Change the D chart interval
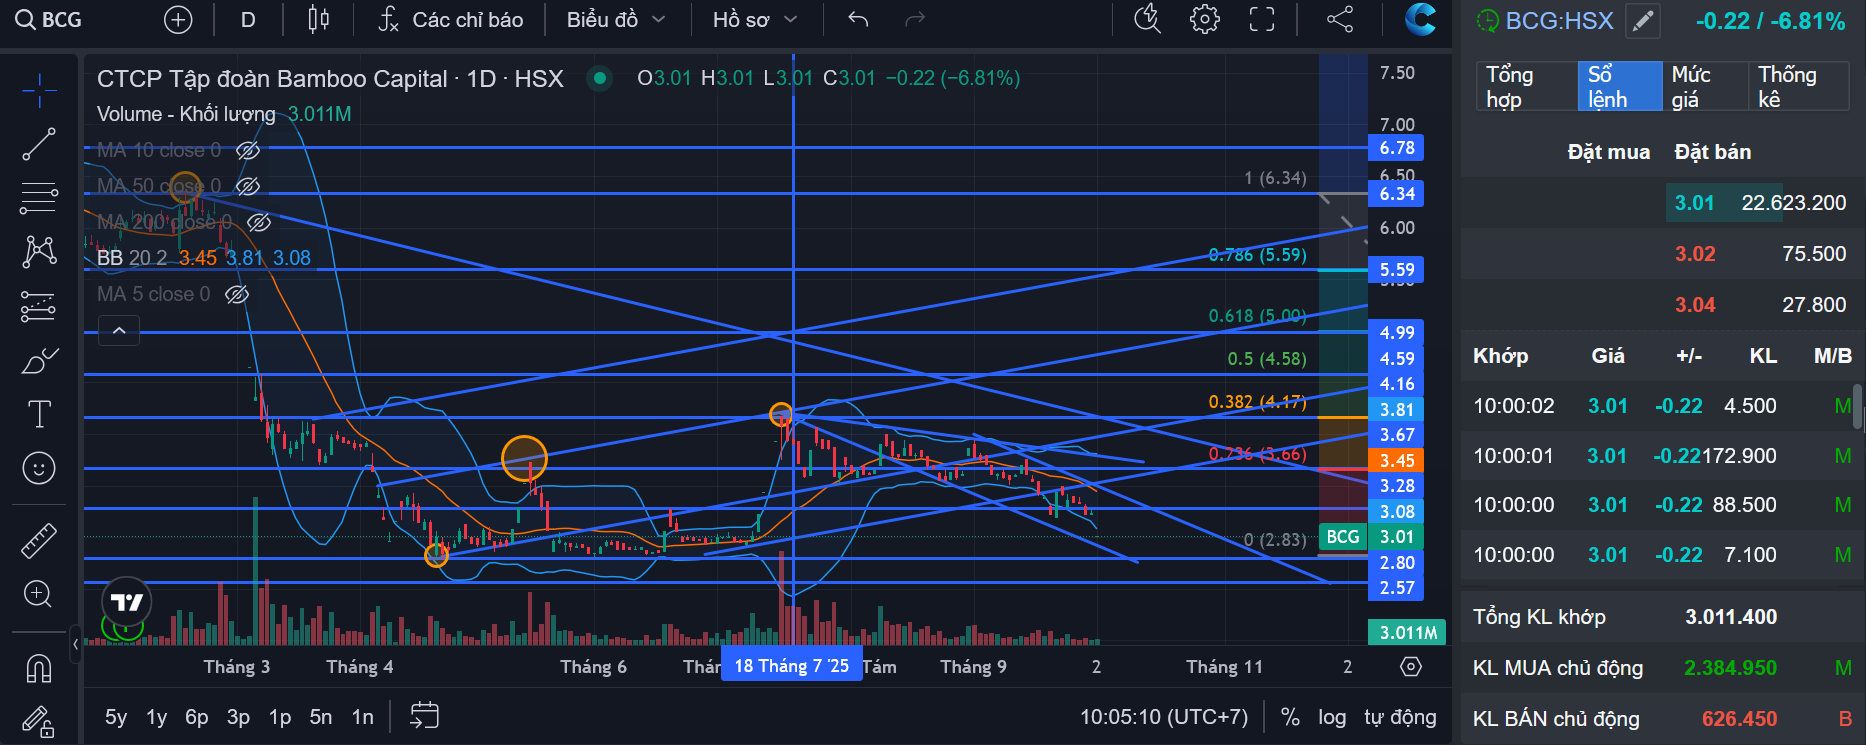The width and height of the screenshot is (1866, 745). coord(248,19)
